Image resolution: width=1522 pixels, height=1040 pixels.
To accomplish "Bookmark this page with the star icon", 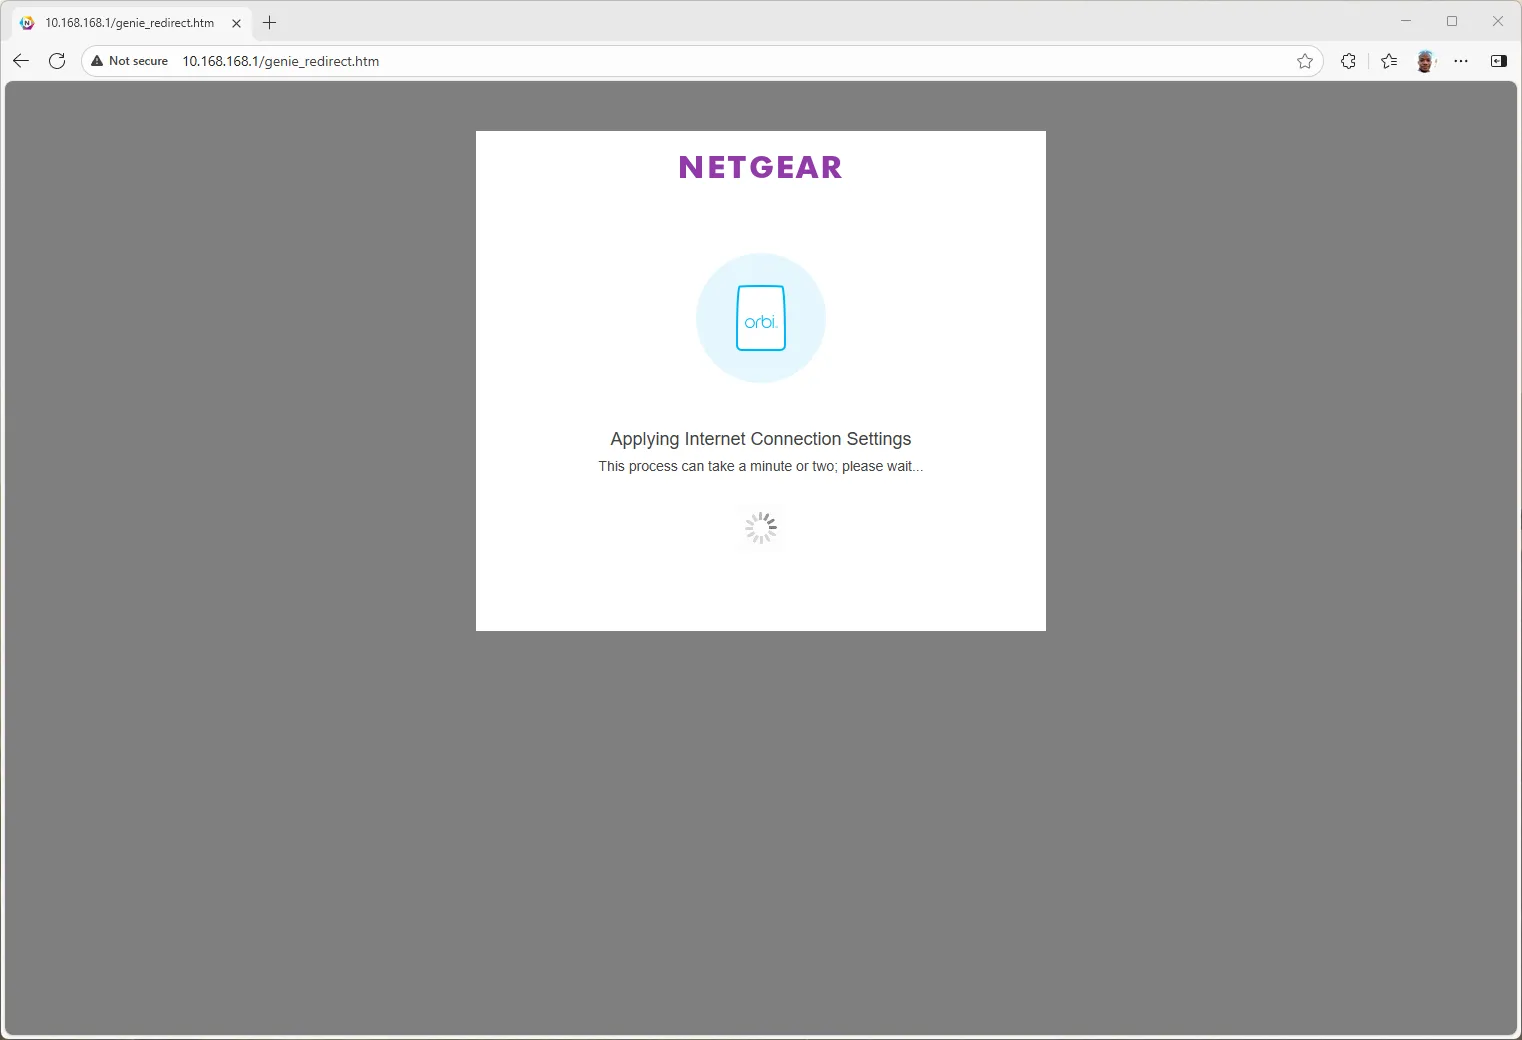I will pyautogui.click(x=1305, y=61).
